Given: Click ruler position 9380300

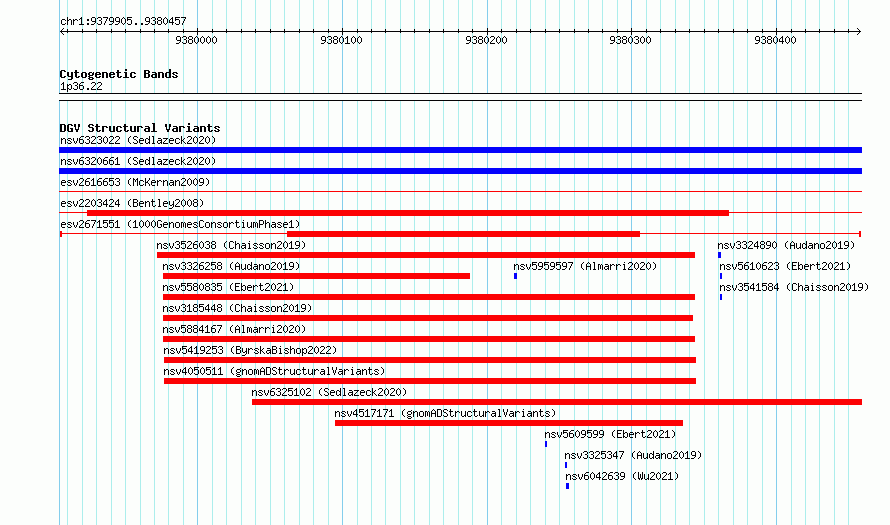Looking at the screenshot, I should click(x=630, y=40).
